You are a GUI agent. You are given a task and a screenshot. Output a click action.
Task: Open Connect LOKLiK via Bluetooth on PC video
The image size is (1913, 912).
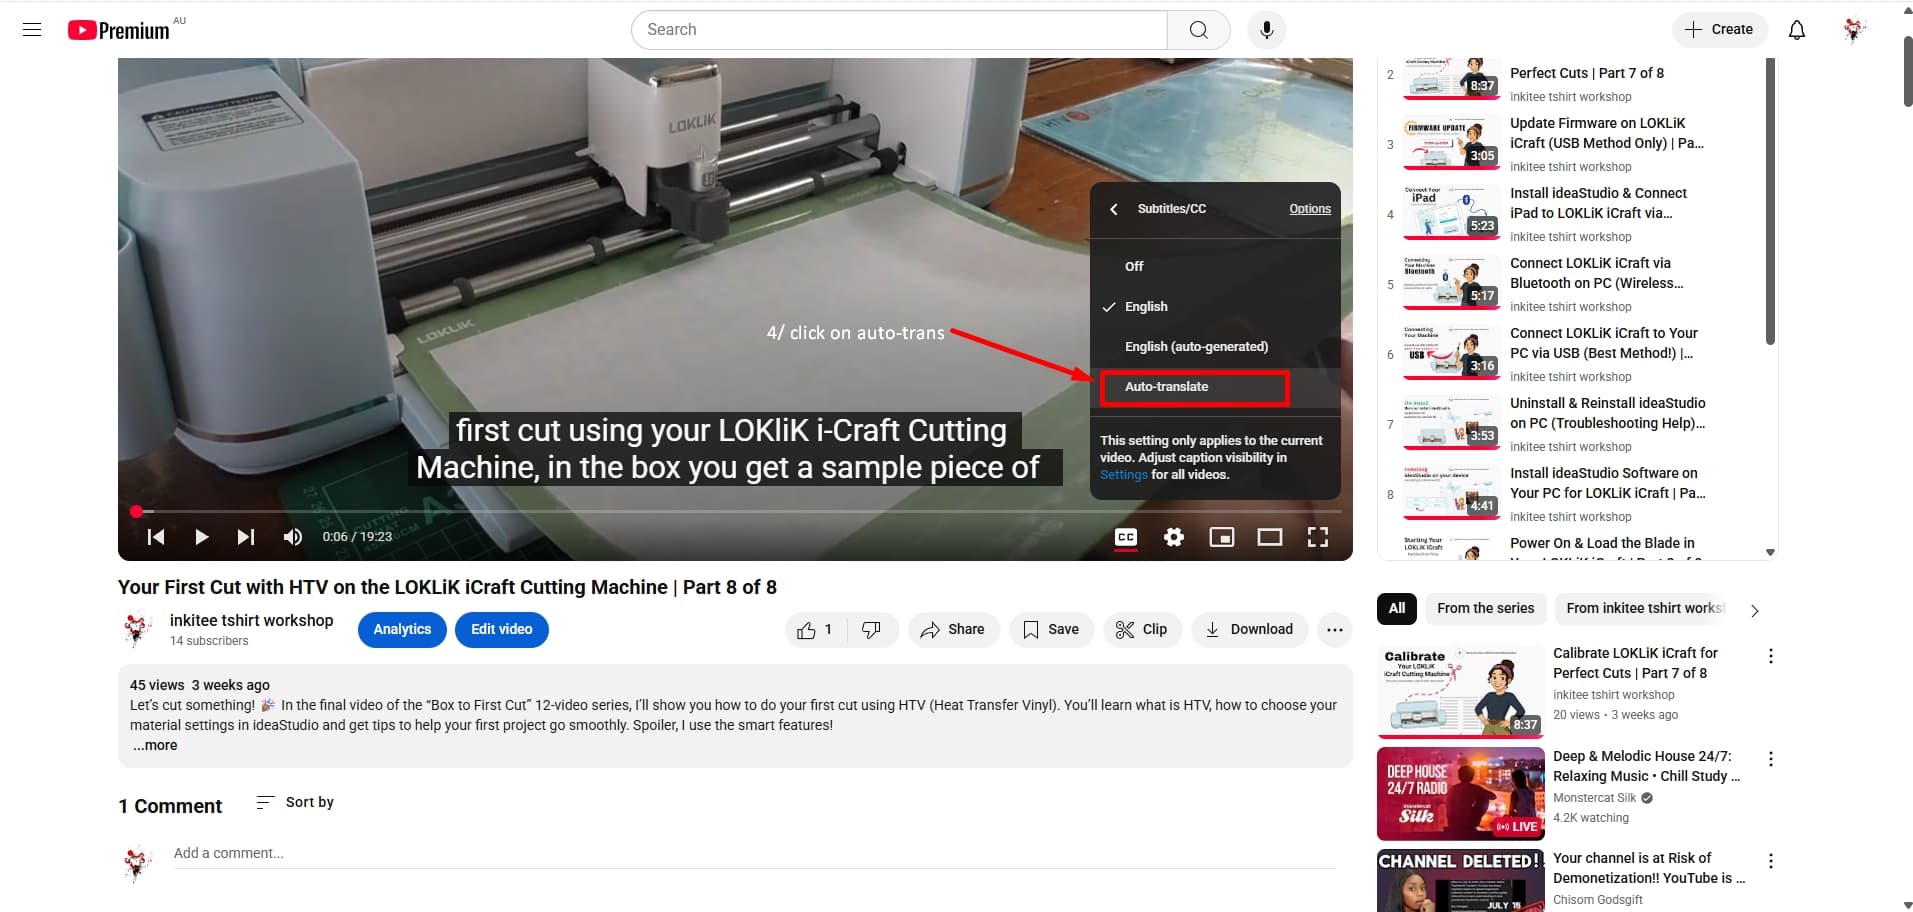[x=1597, y=273]
